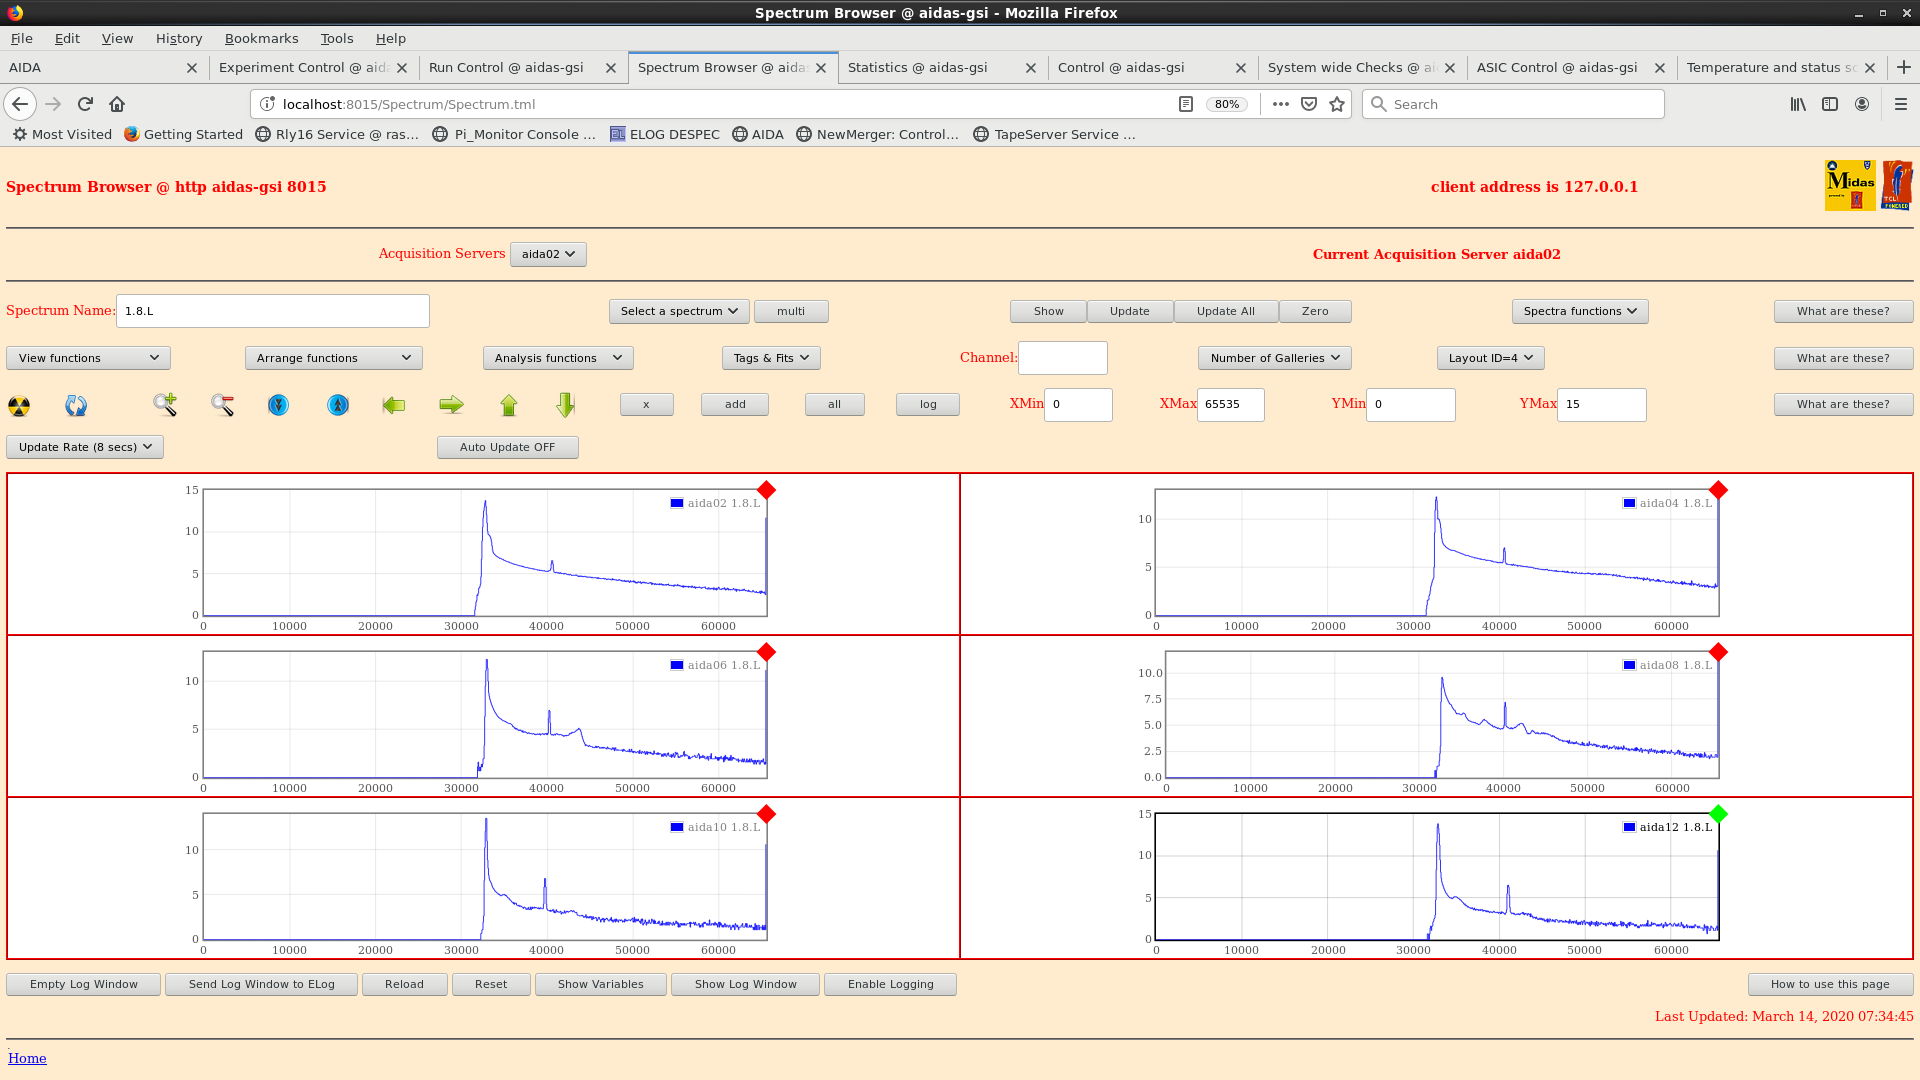Click the blue double down-arrow icon
The height and width of the screenshot is (1080, 1920).
(x=278, y=405)
